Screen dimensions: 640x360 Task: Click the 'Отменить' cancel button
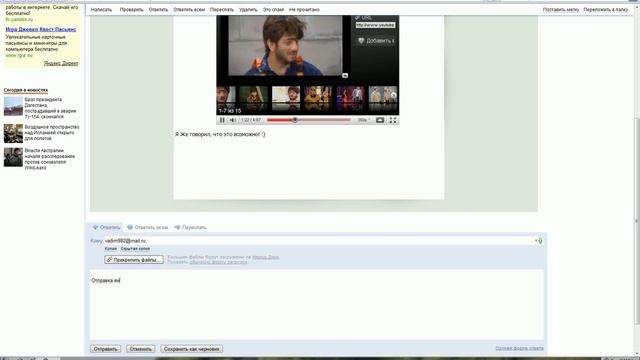(140, 349)
